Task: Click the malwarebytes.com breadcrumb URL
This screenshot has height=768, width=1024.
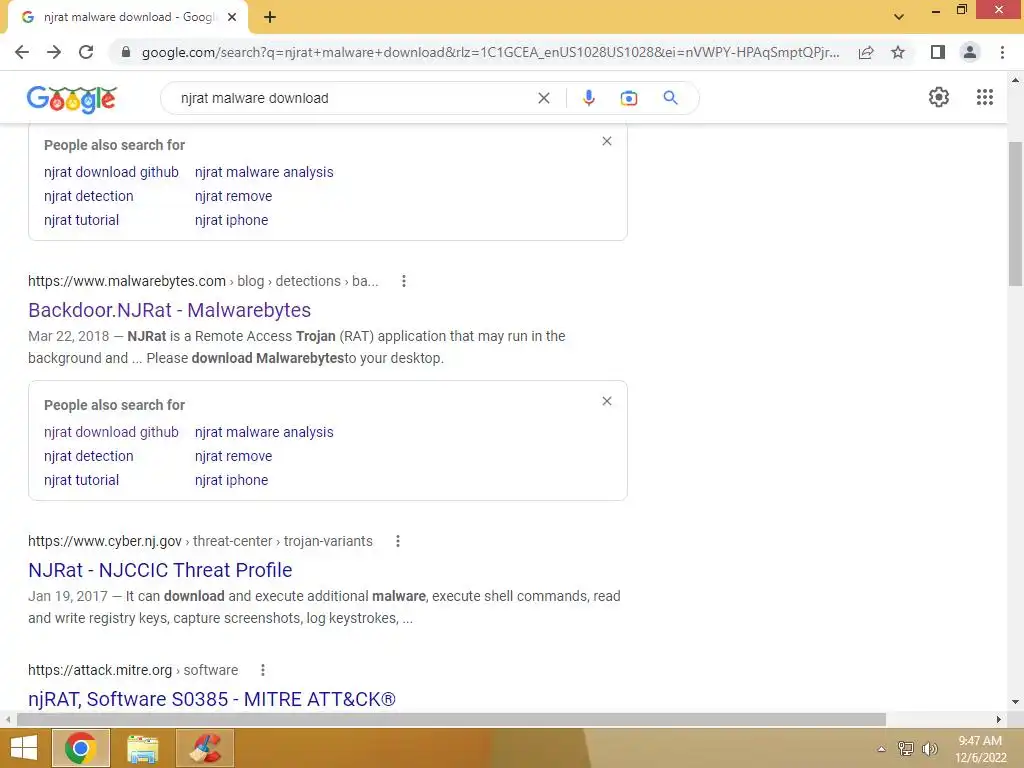Action: [203, 281]
